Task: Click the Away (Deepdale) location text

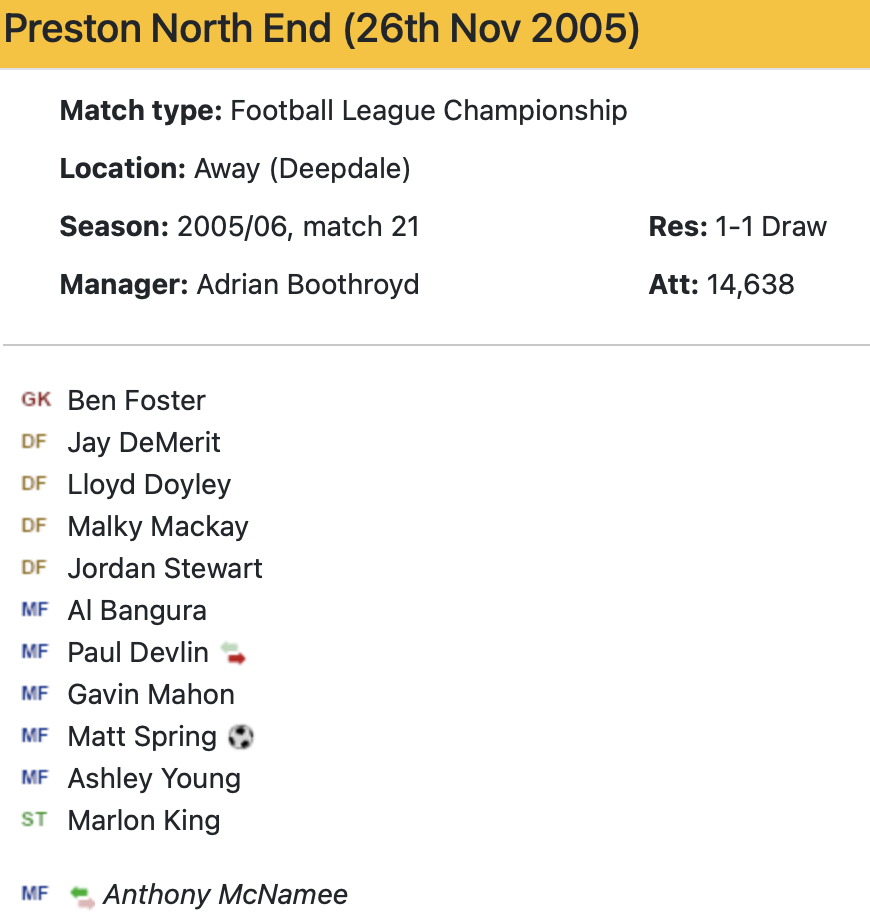Action: coord(302,168)
